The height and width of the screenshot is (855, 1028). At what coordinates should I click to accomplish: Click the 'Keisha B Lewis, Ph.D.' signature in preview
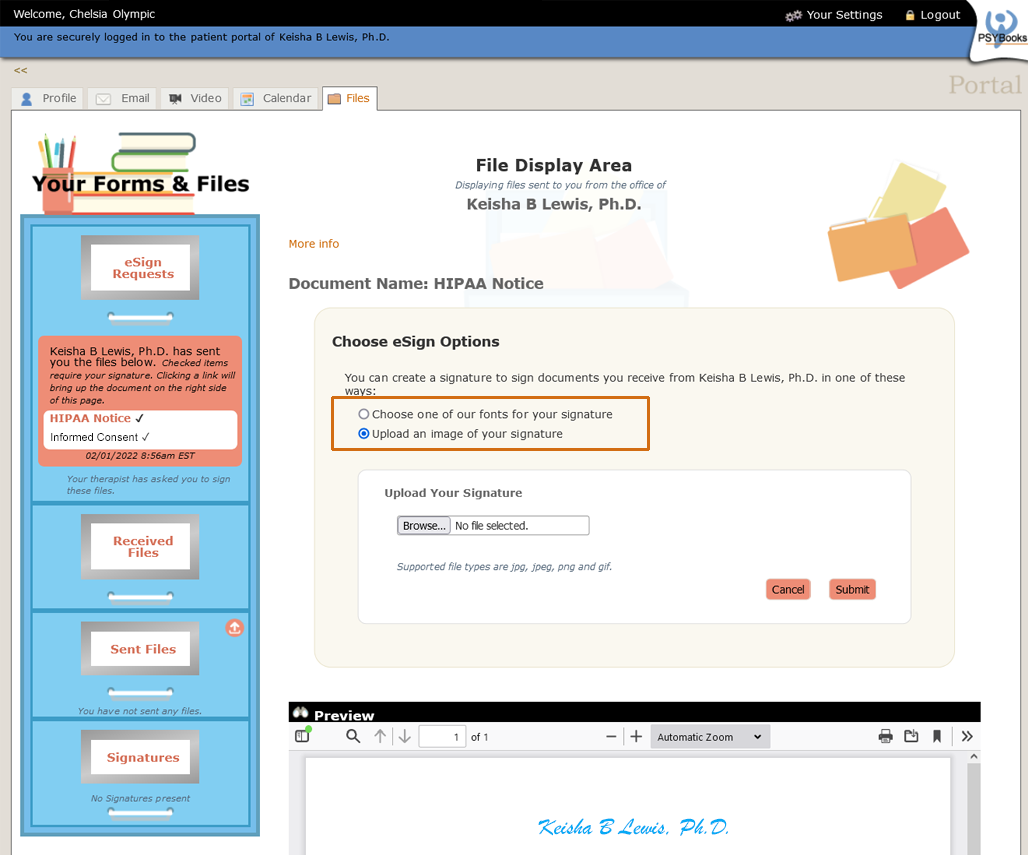633,827
